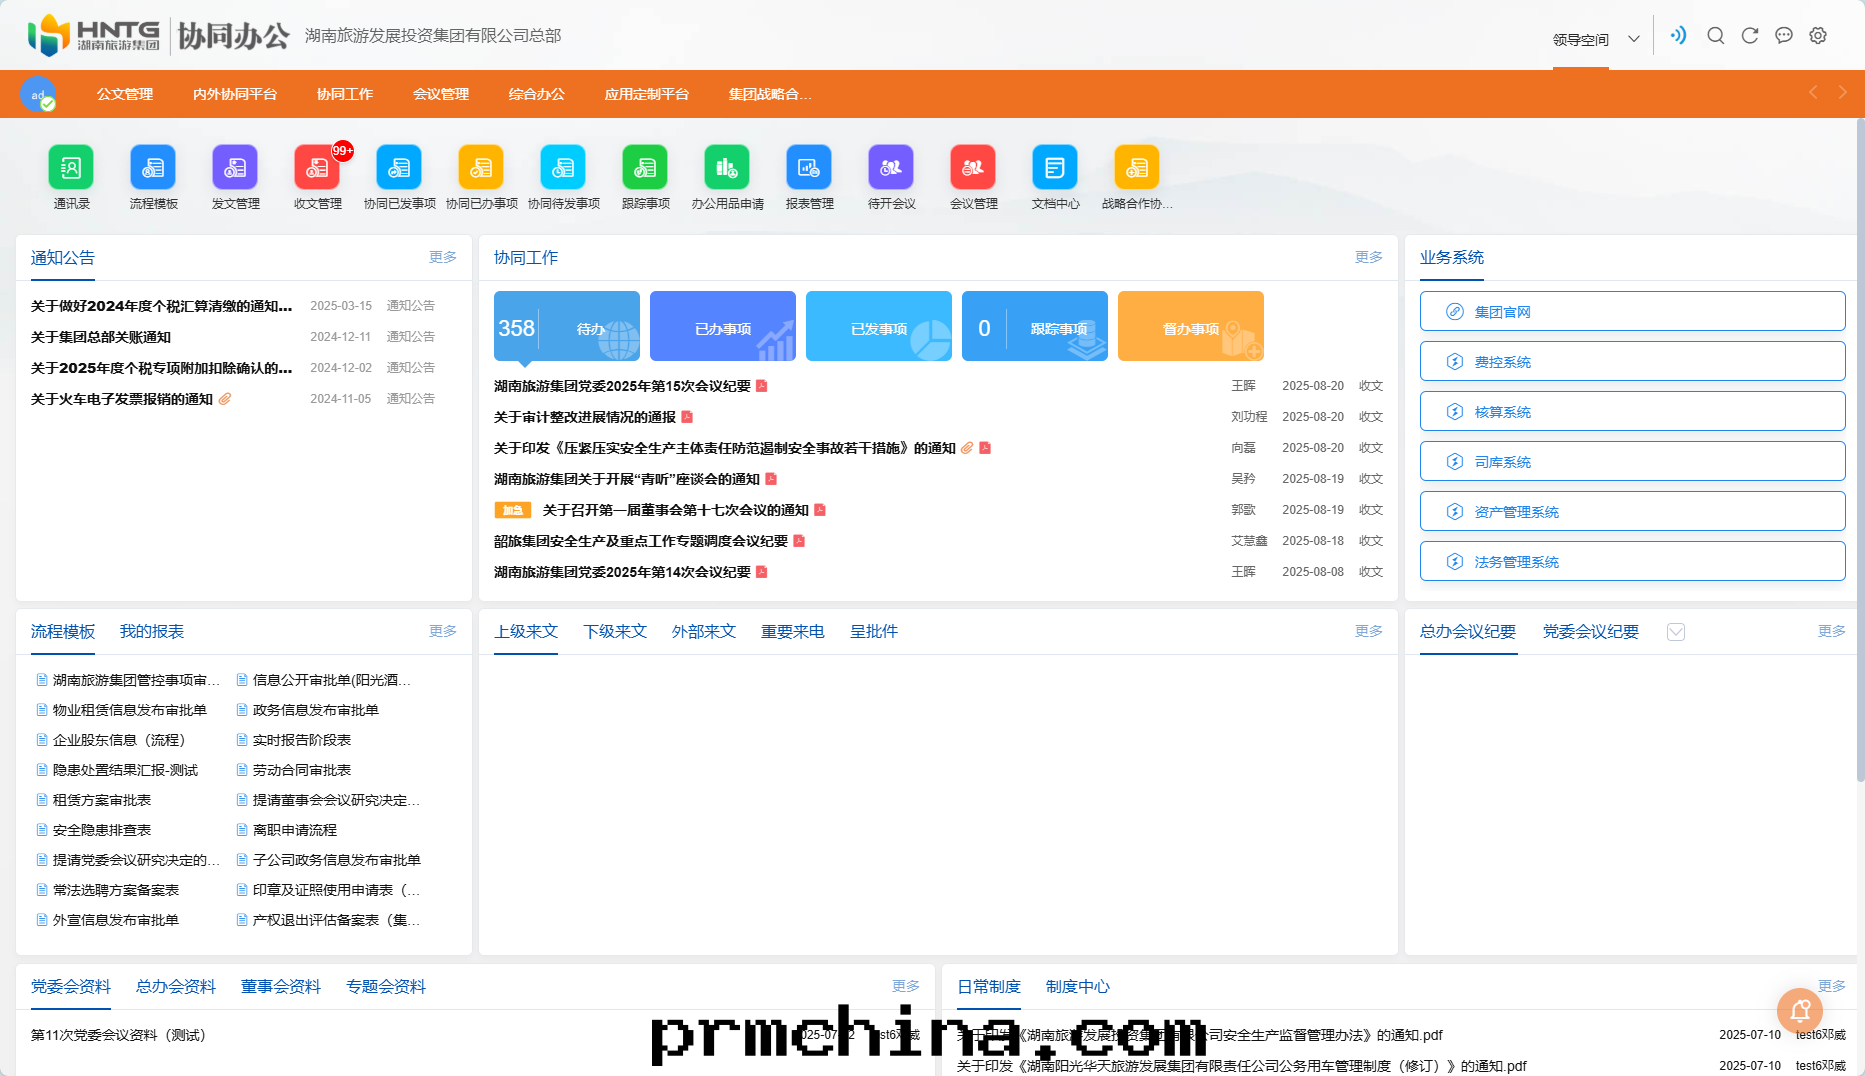
Task: Launch 办公用品申请 from the icon row
Action: [727, 168]
